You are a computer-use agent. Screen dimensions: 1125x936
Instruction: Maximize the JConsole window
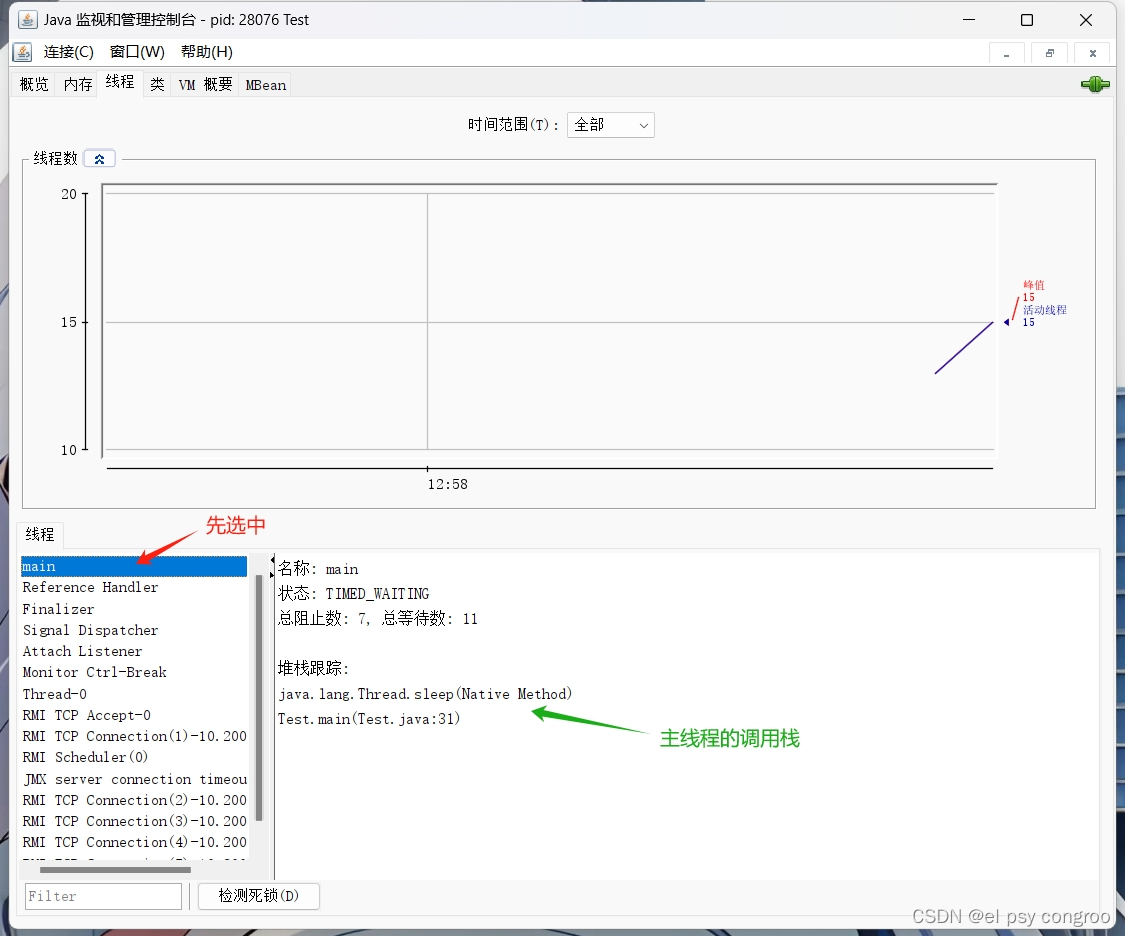pos(1027,20)
